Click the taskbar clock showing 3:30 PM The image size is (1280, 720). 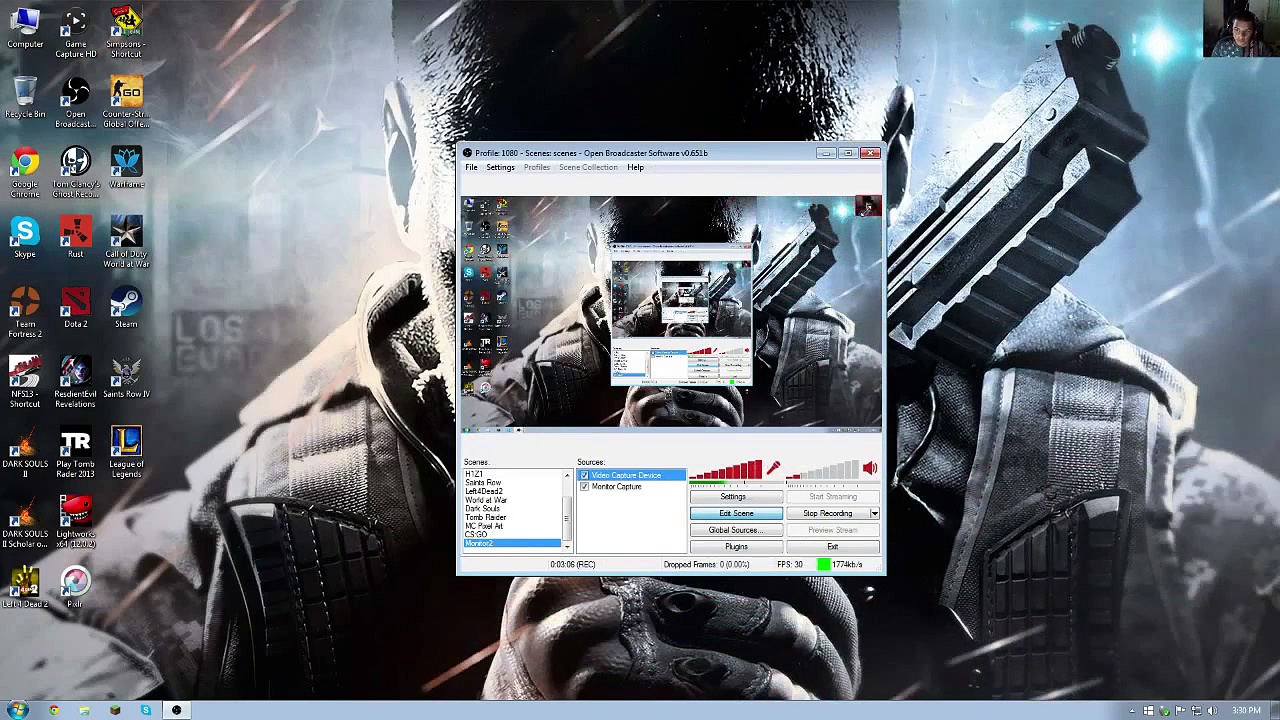1246,710
